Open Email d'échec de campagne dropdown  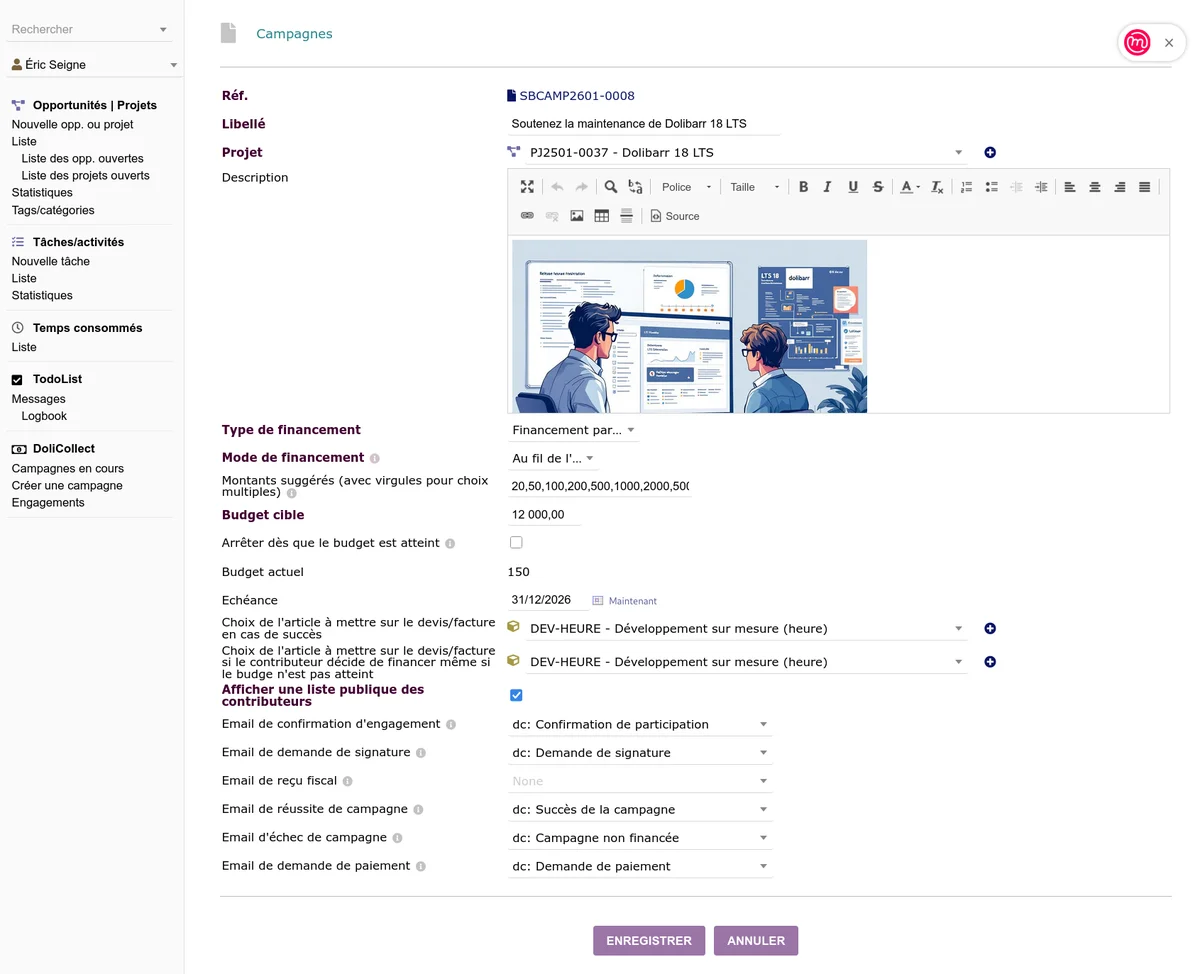[640, 838]
